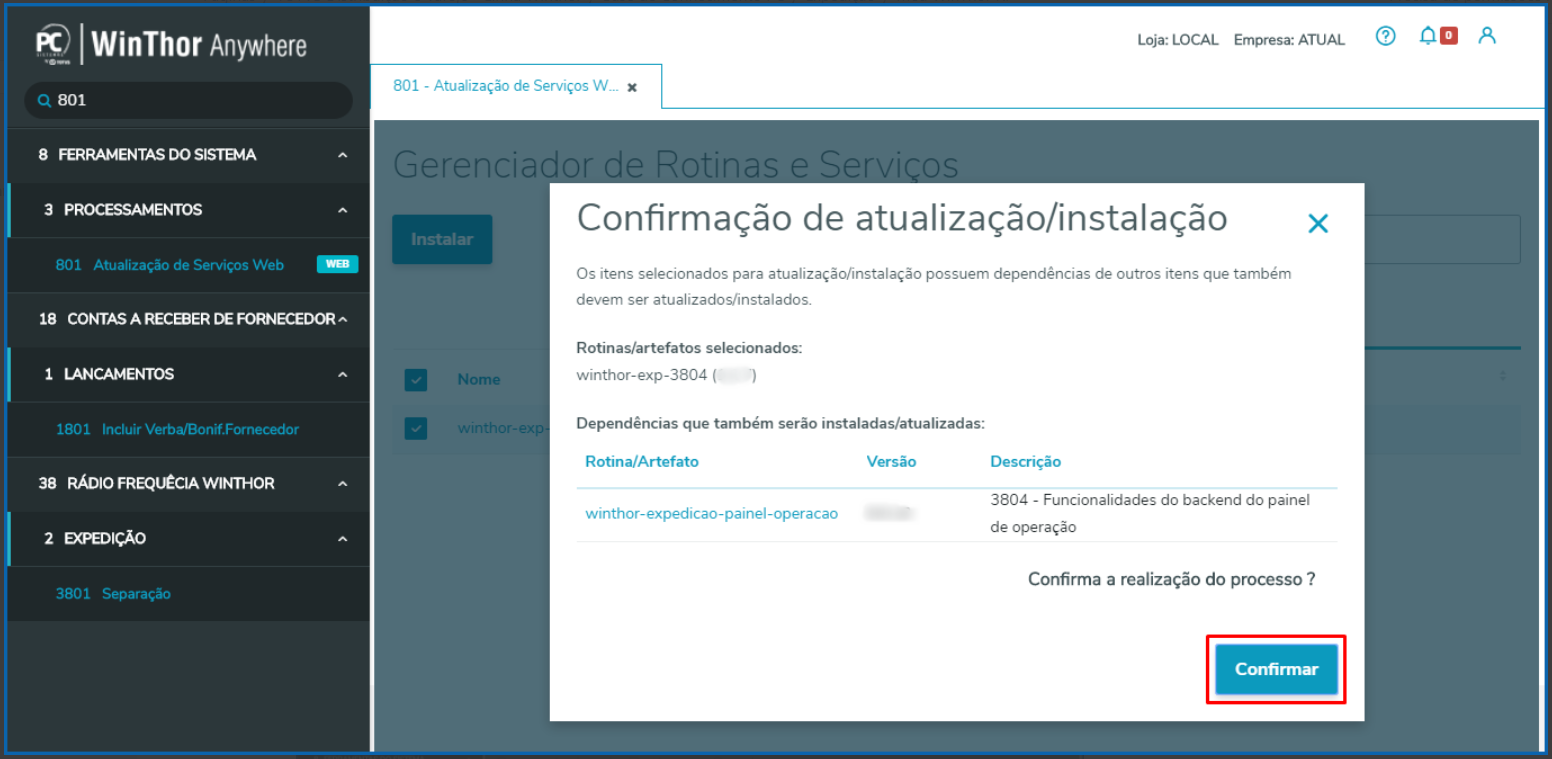This screenshot has width=1552, height=759.
Task: Click the Gerenciador de Rotinas e Serviços heading
Action: tap(675, 165)
